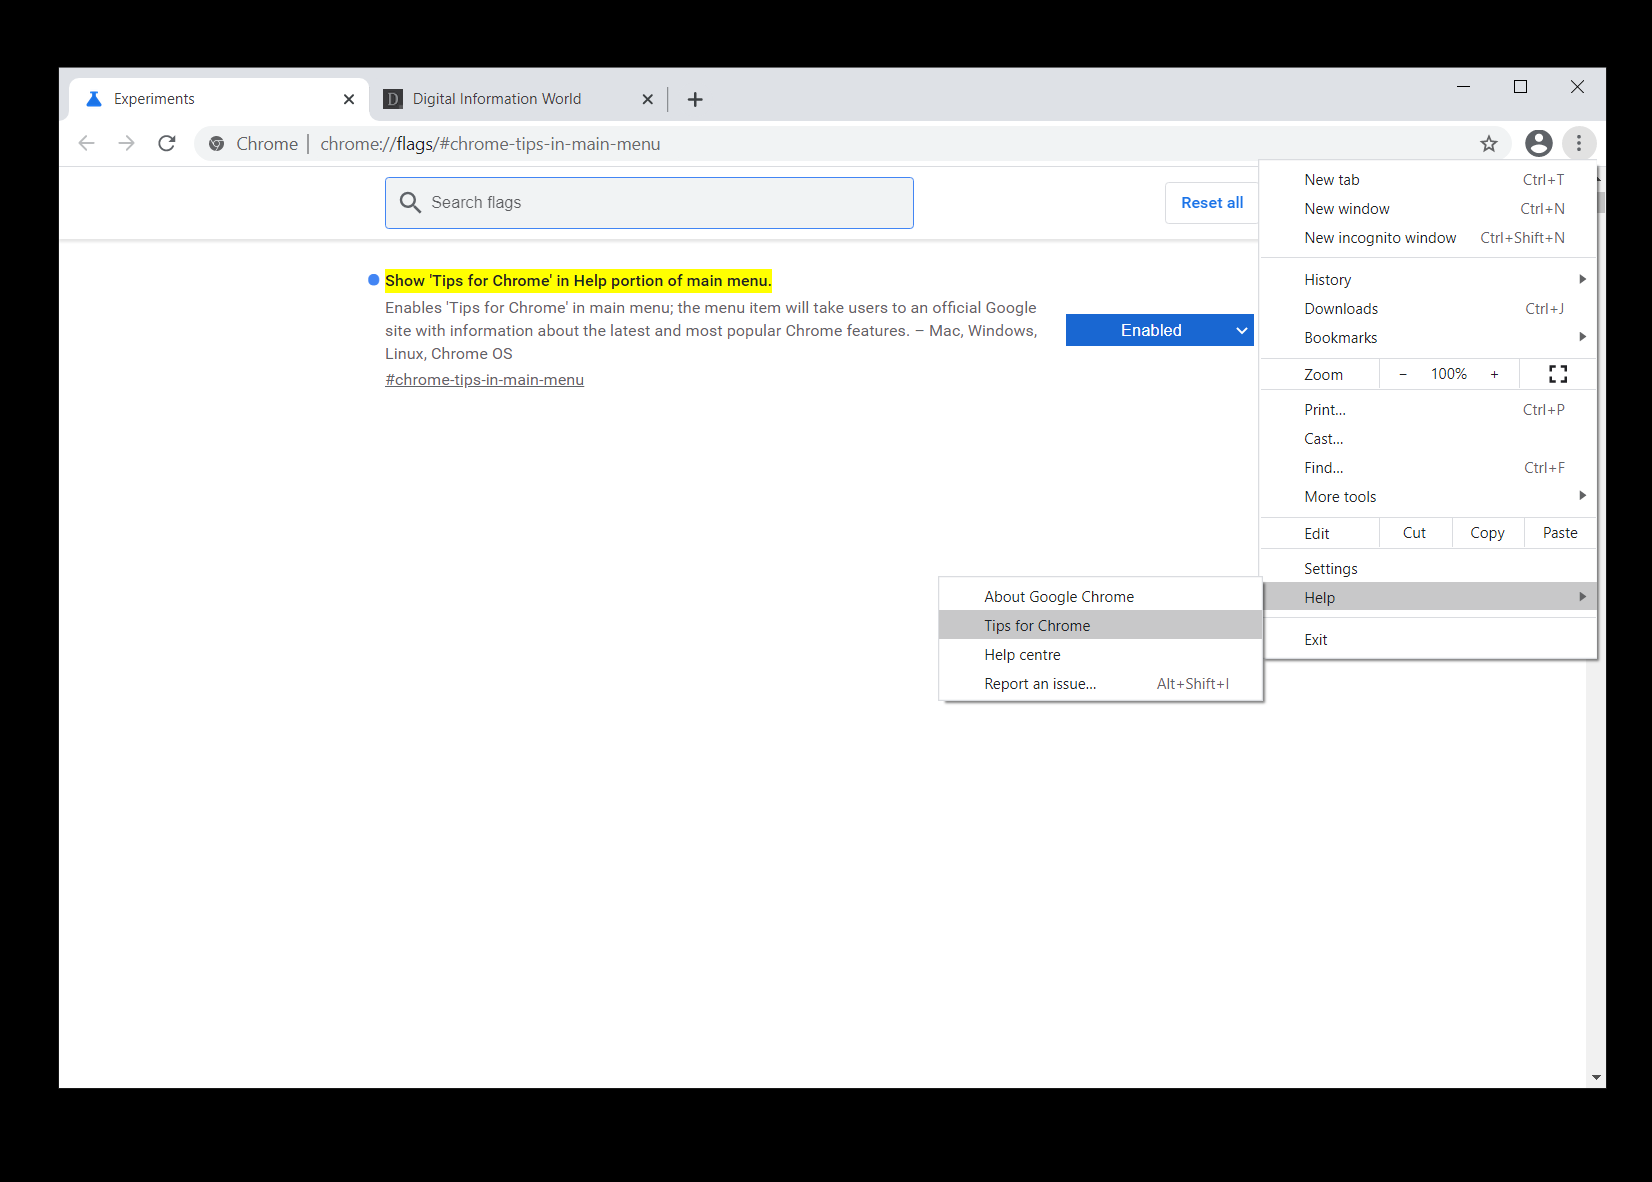Close the Digital Information World tab
Image resolution: width=1652 pixels, height=1182 pixels.
[x=647, y=99]
